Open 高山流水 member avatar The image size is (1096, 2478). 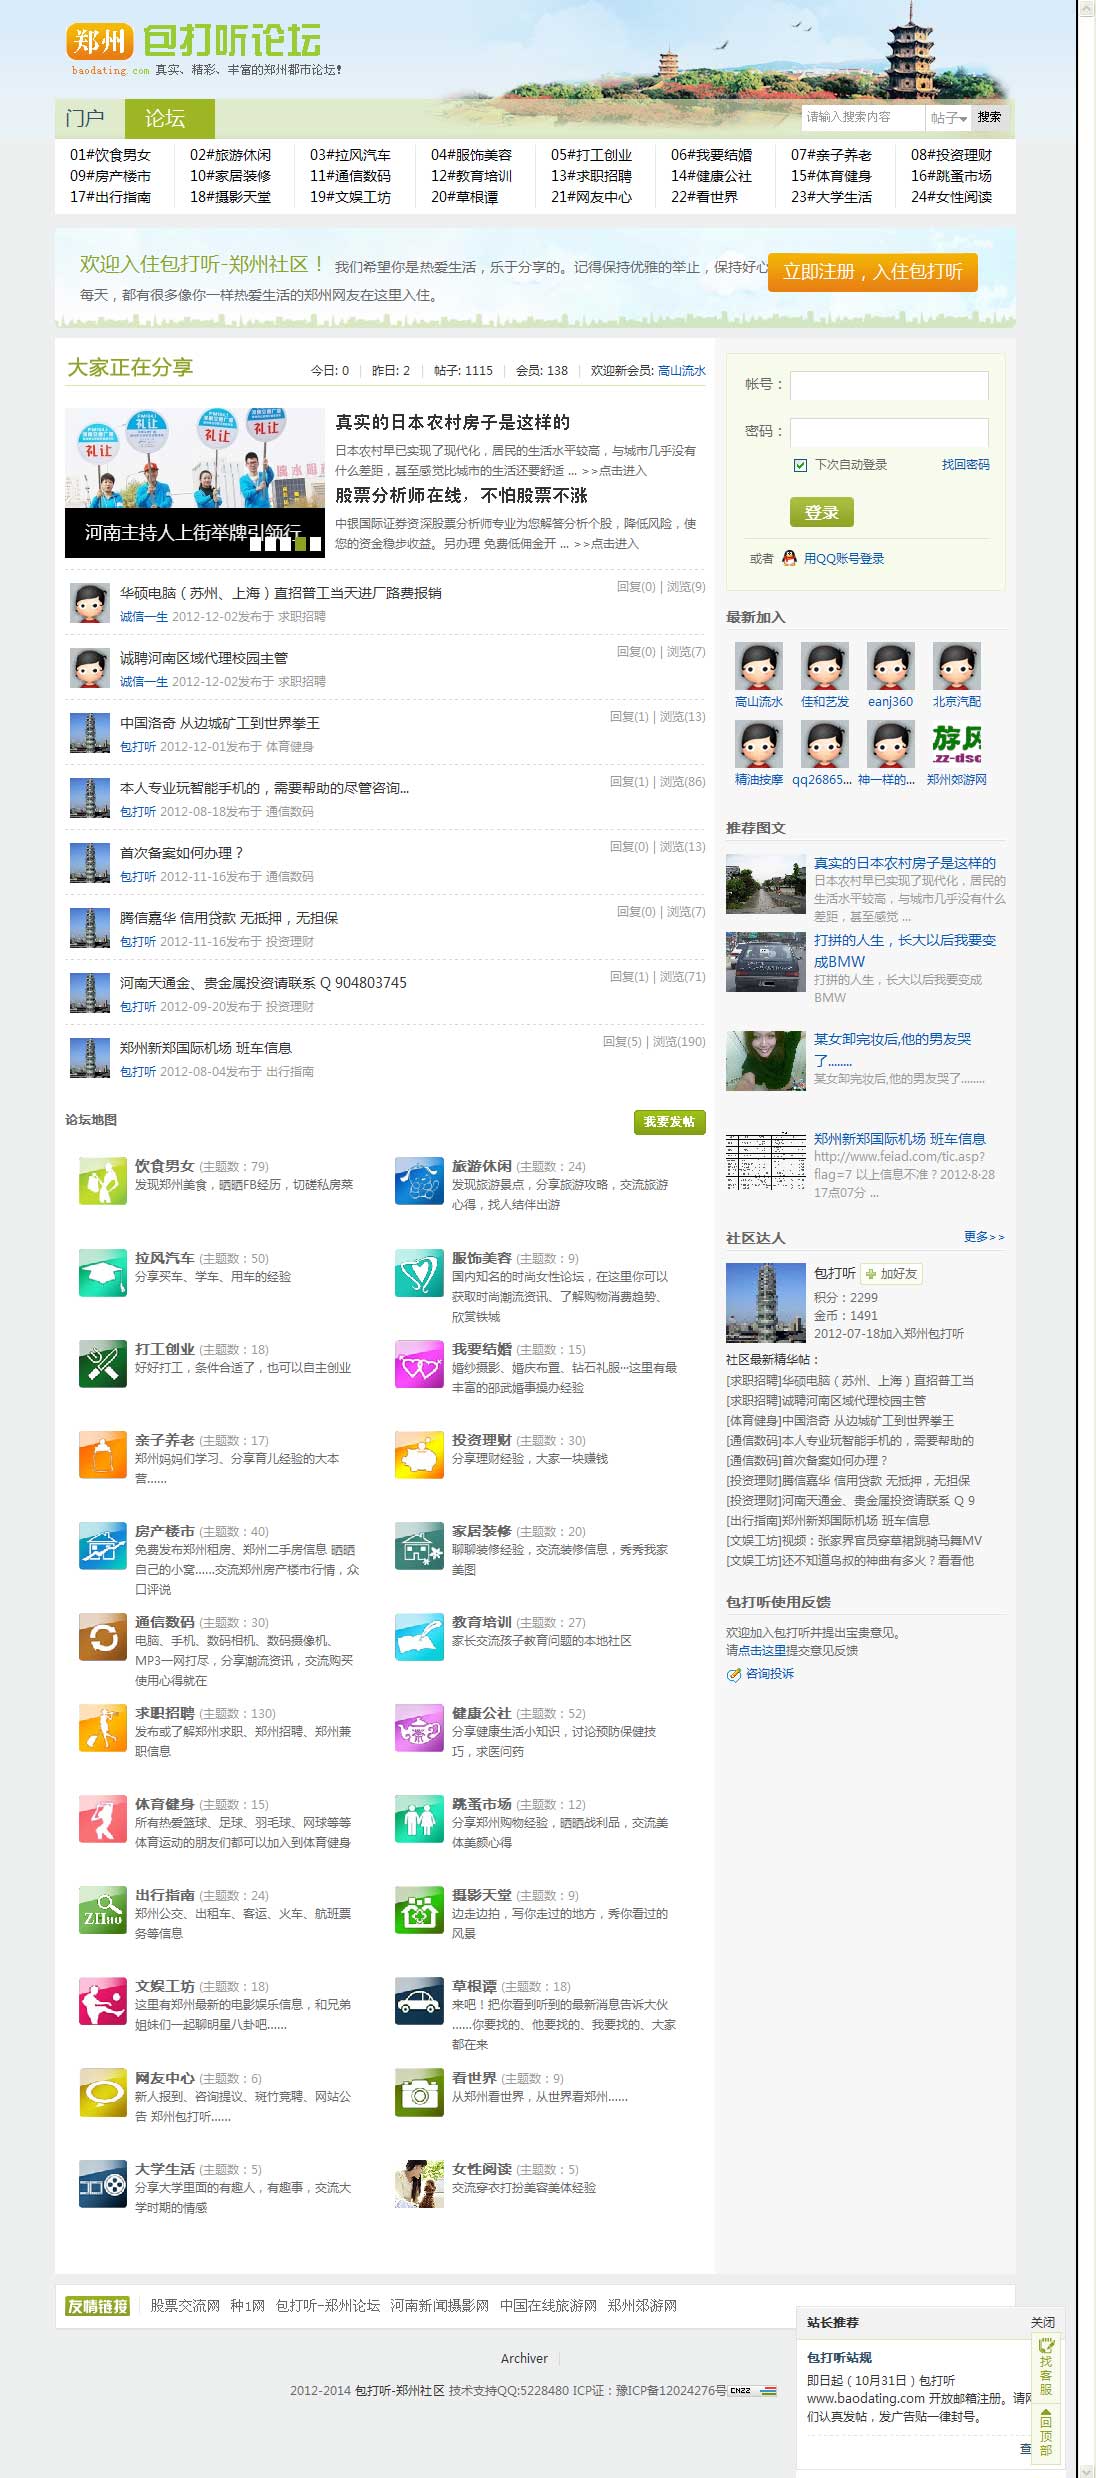point(758,666)
